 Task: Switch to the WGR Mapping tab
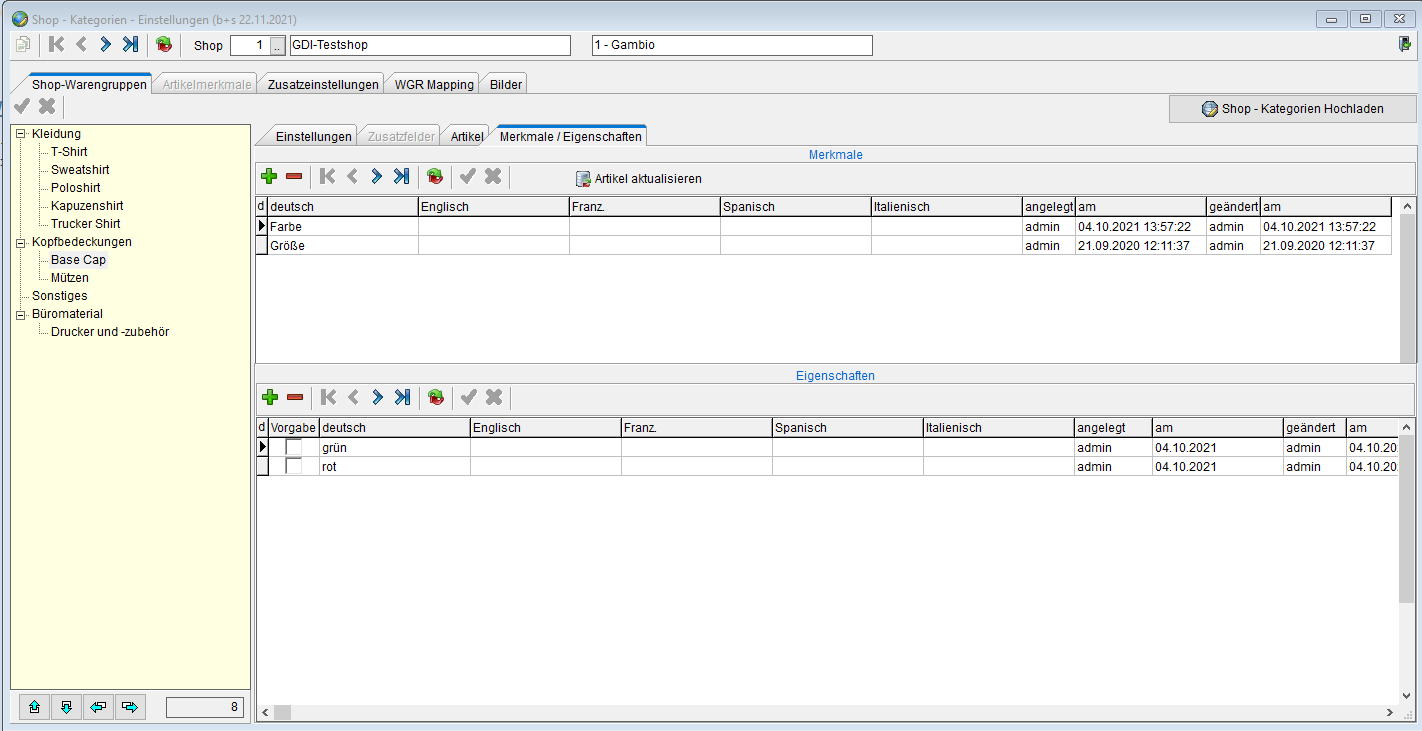tap(434, 85)
